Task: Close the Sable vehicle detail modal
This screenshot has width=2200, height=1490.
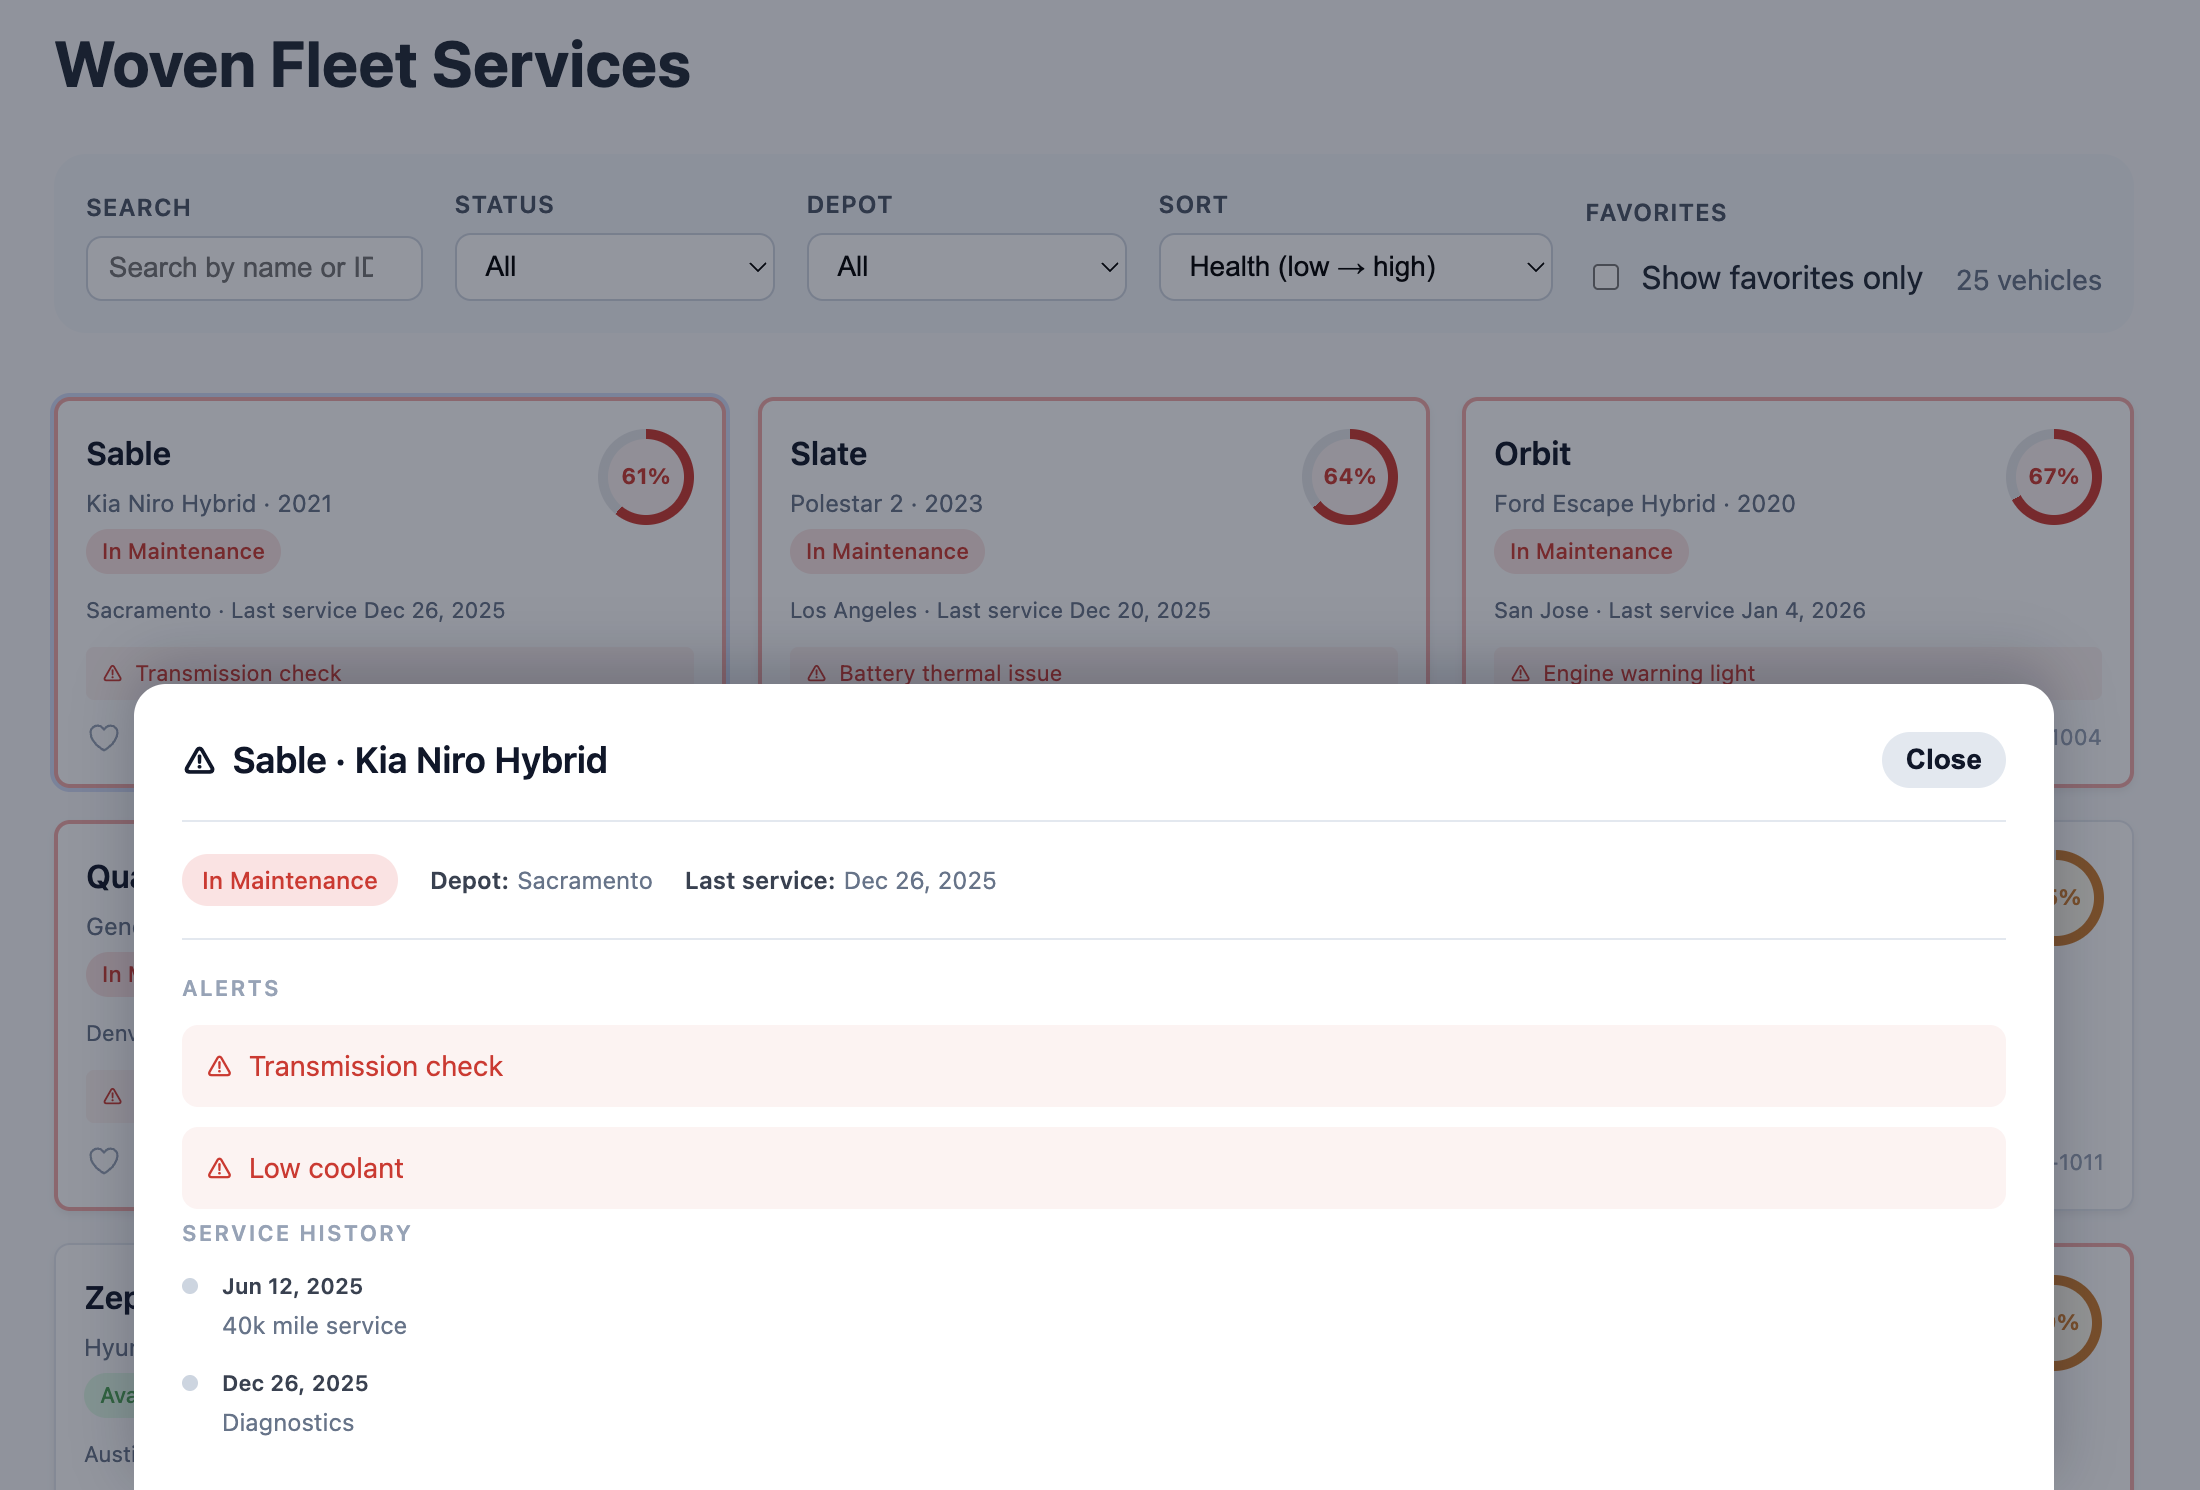Action: [x=1942, y=760]
